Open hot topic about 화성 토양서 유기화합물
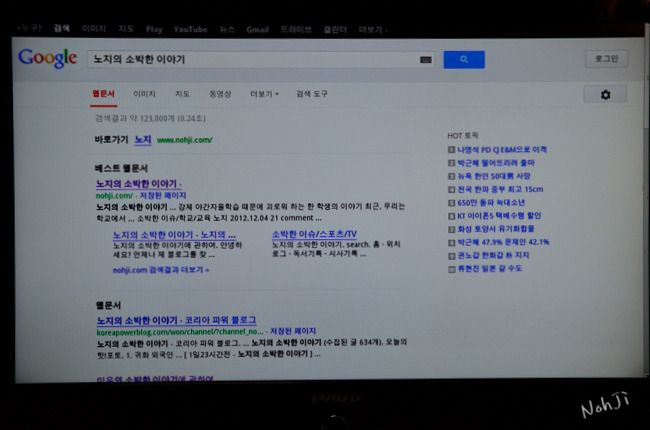The image size is (650, 430). pos(496,229)
